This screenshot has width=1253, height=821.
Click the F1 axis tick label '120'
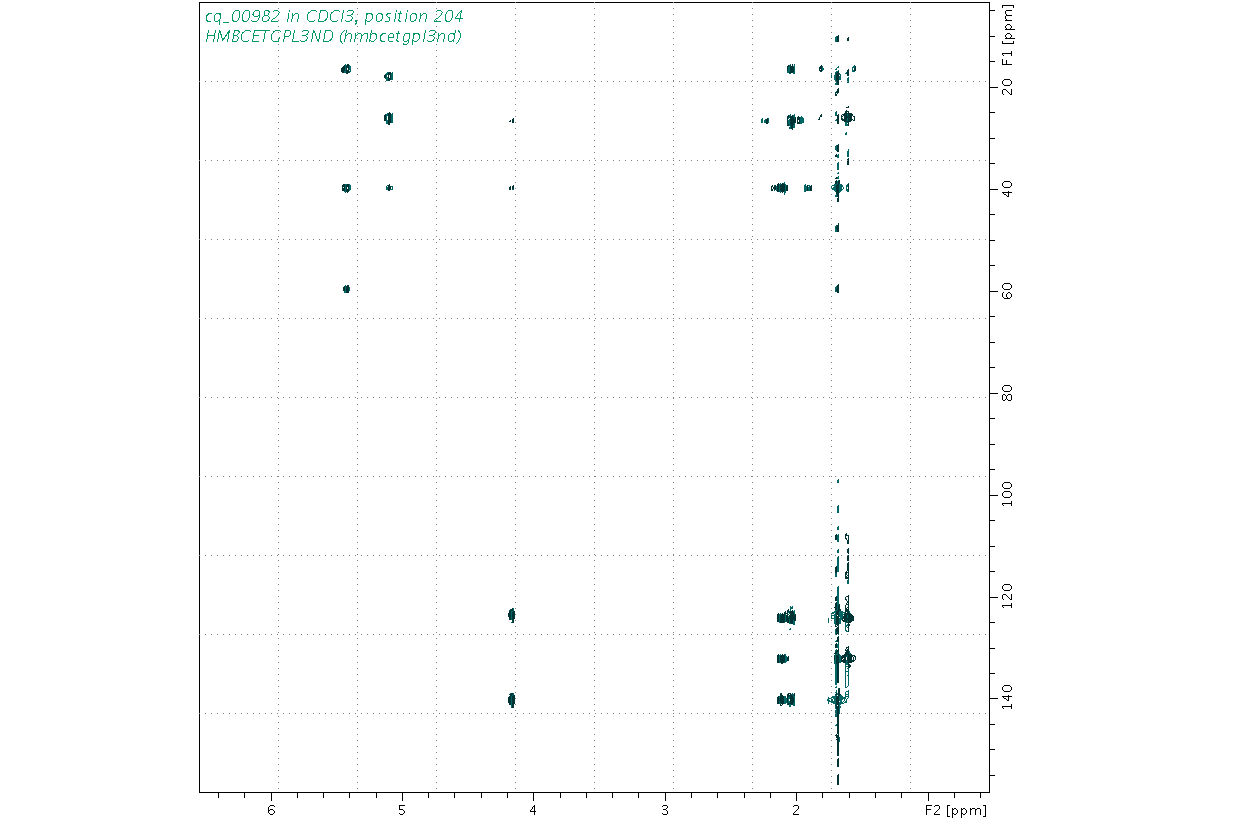click(x=1007, y=597)
